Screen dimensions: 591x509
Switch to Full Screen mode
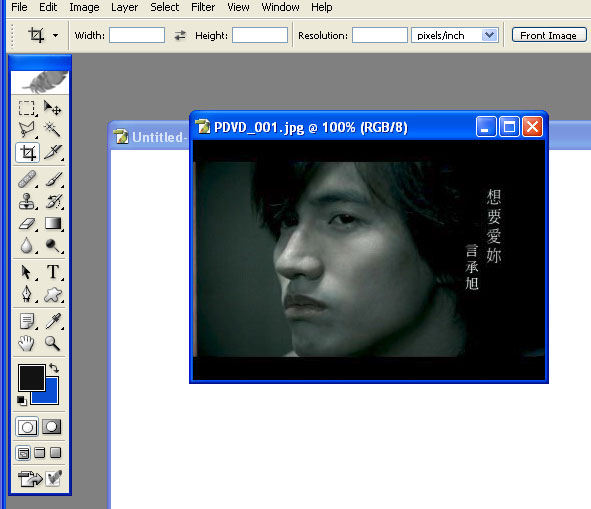[x=55, y=452]
